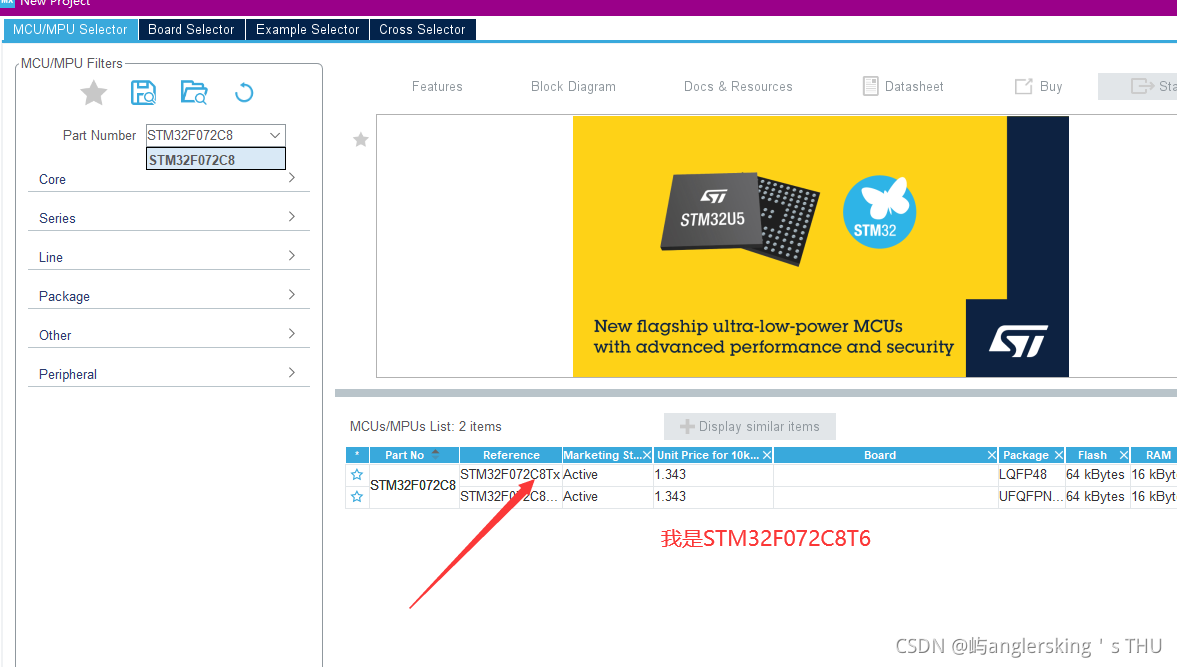Click Display similar items button

pyautogui.click(x=750, y=426)
